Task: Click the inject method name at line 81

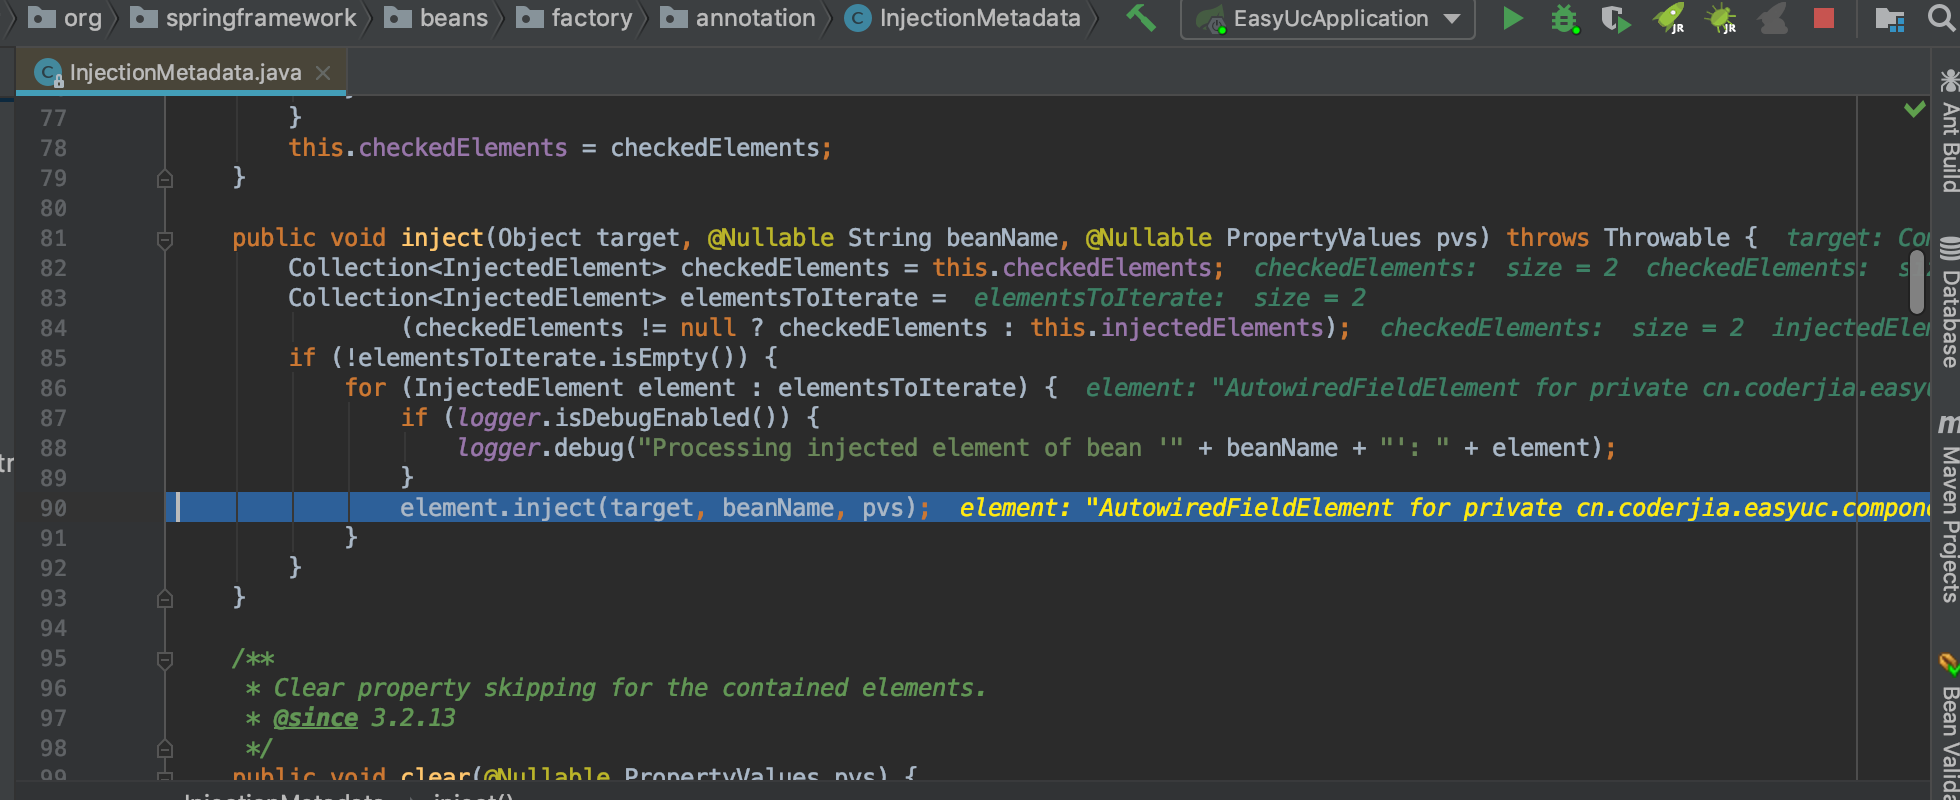Action: [x=442, y=238]
